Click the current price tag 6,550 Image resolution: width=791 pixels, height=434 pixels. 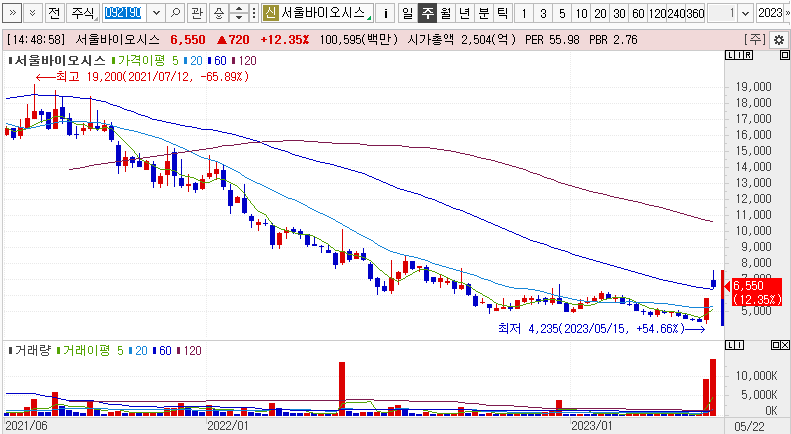point(756,292)
